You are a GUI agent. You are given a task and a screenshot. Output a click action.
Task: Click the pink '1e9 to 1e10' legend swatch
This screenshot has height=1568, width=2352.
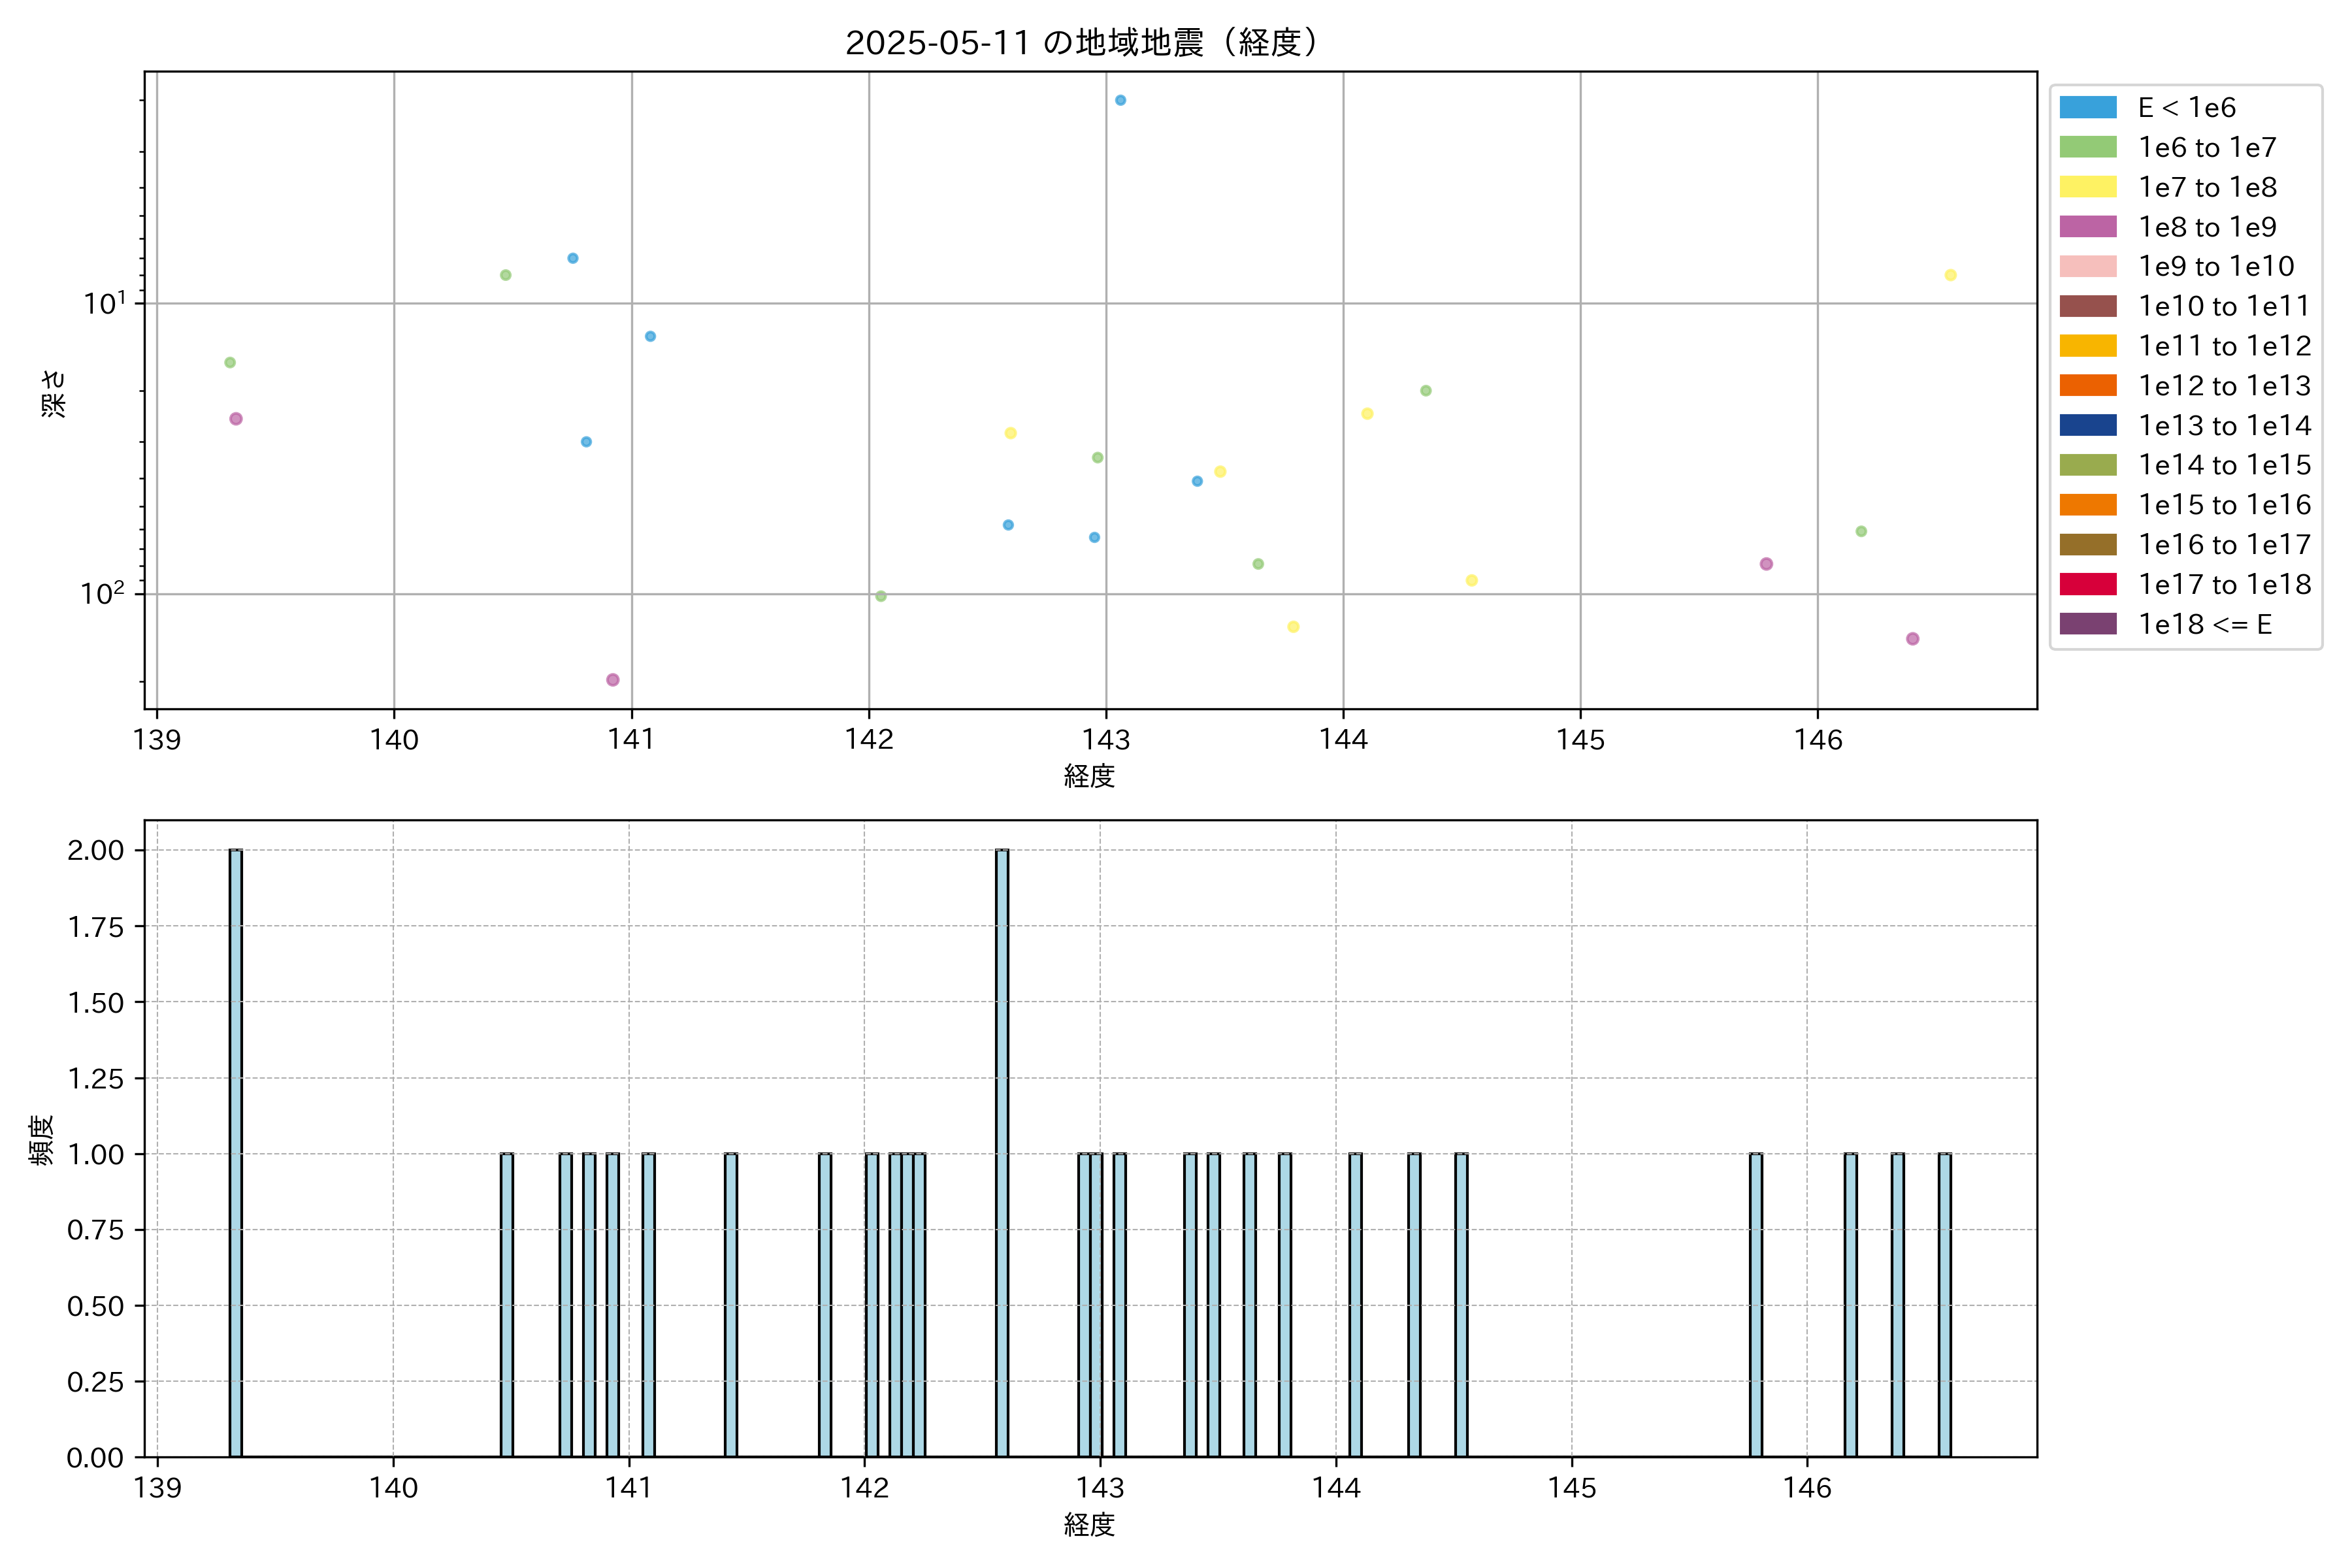coord(2087,267)
